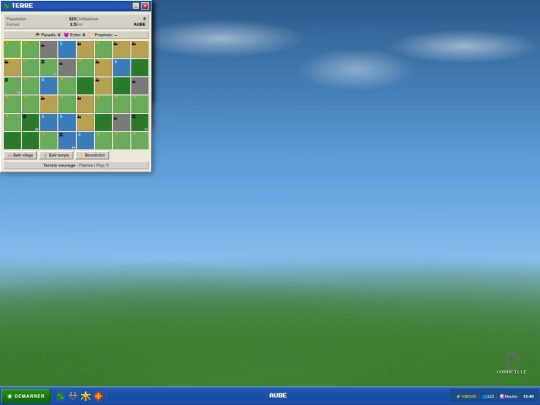Click the lightning energy counter in the tray

(466, 396)
